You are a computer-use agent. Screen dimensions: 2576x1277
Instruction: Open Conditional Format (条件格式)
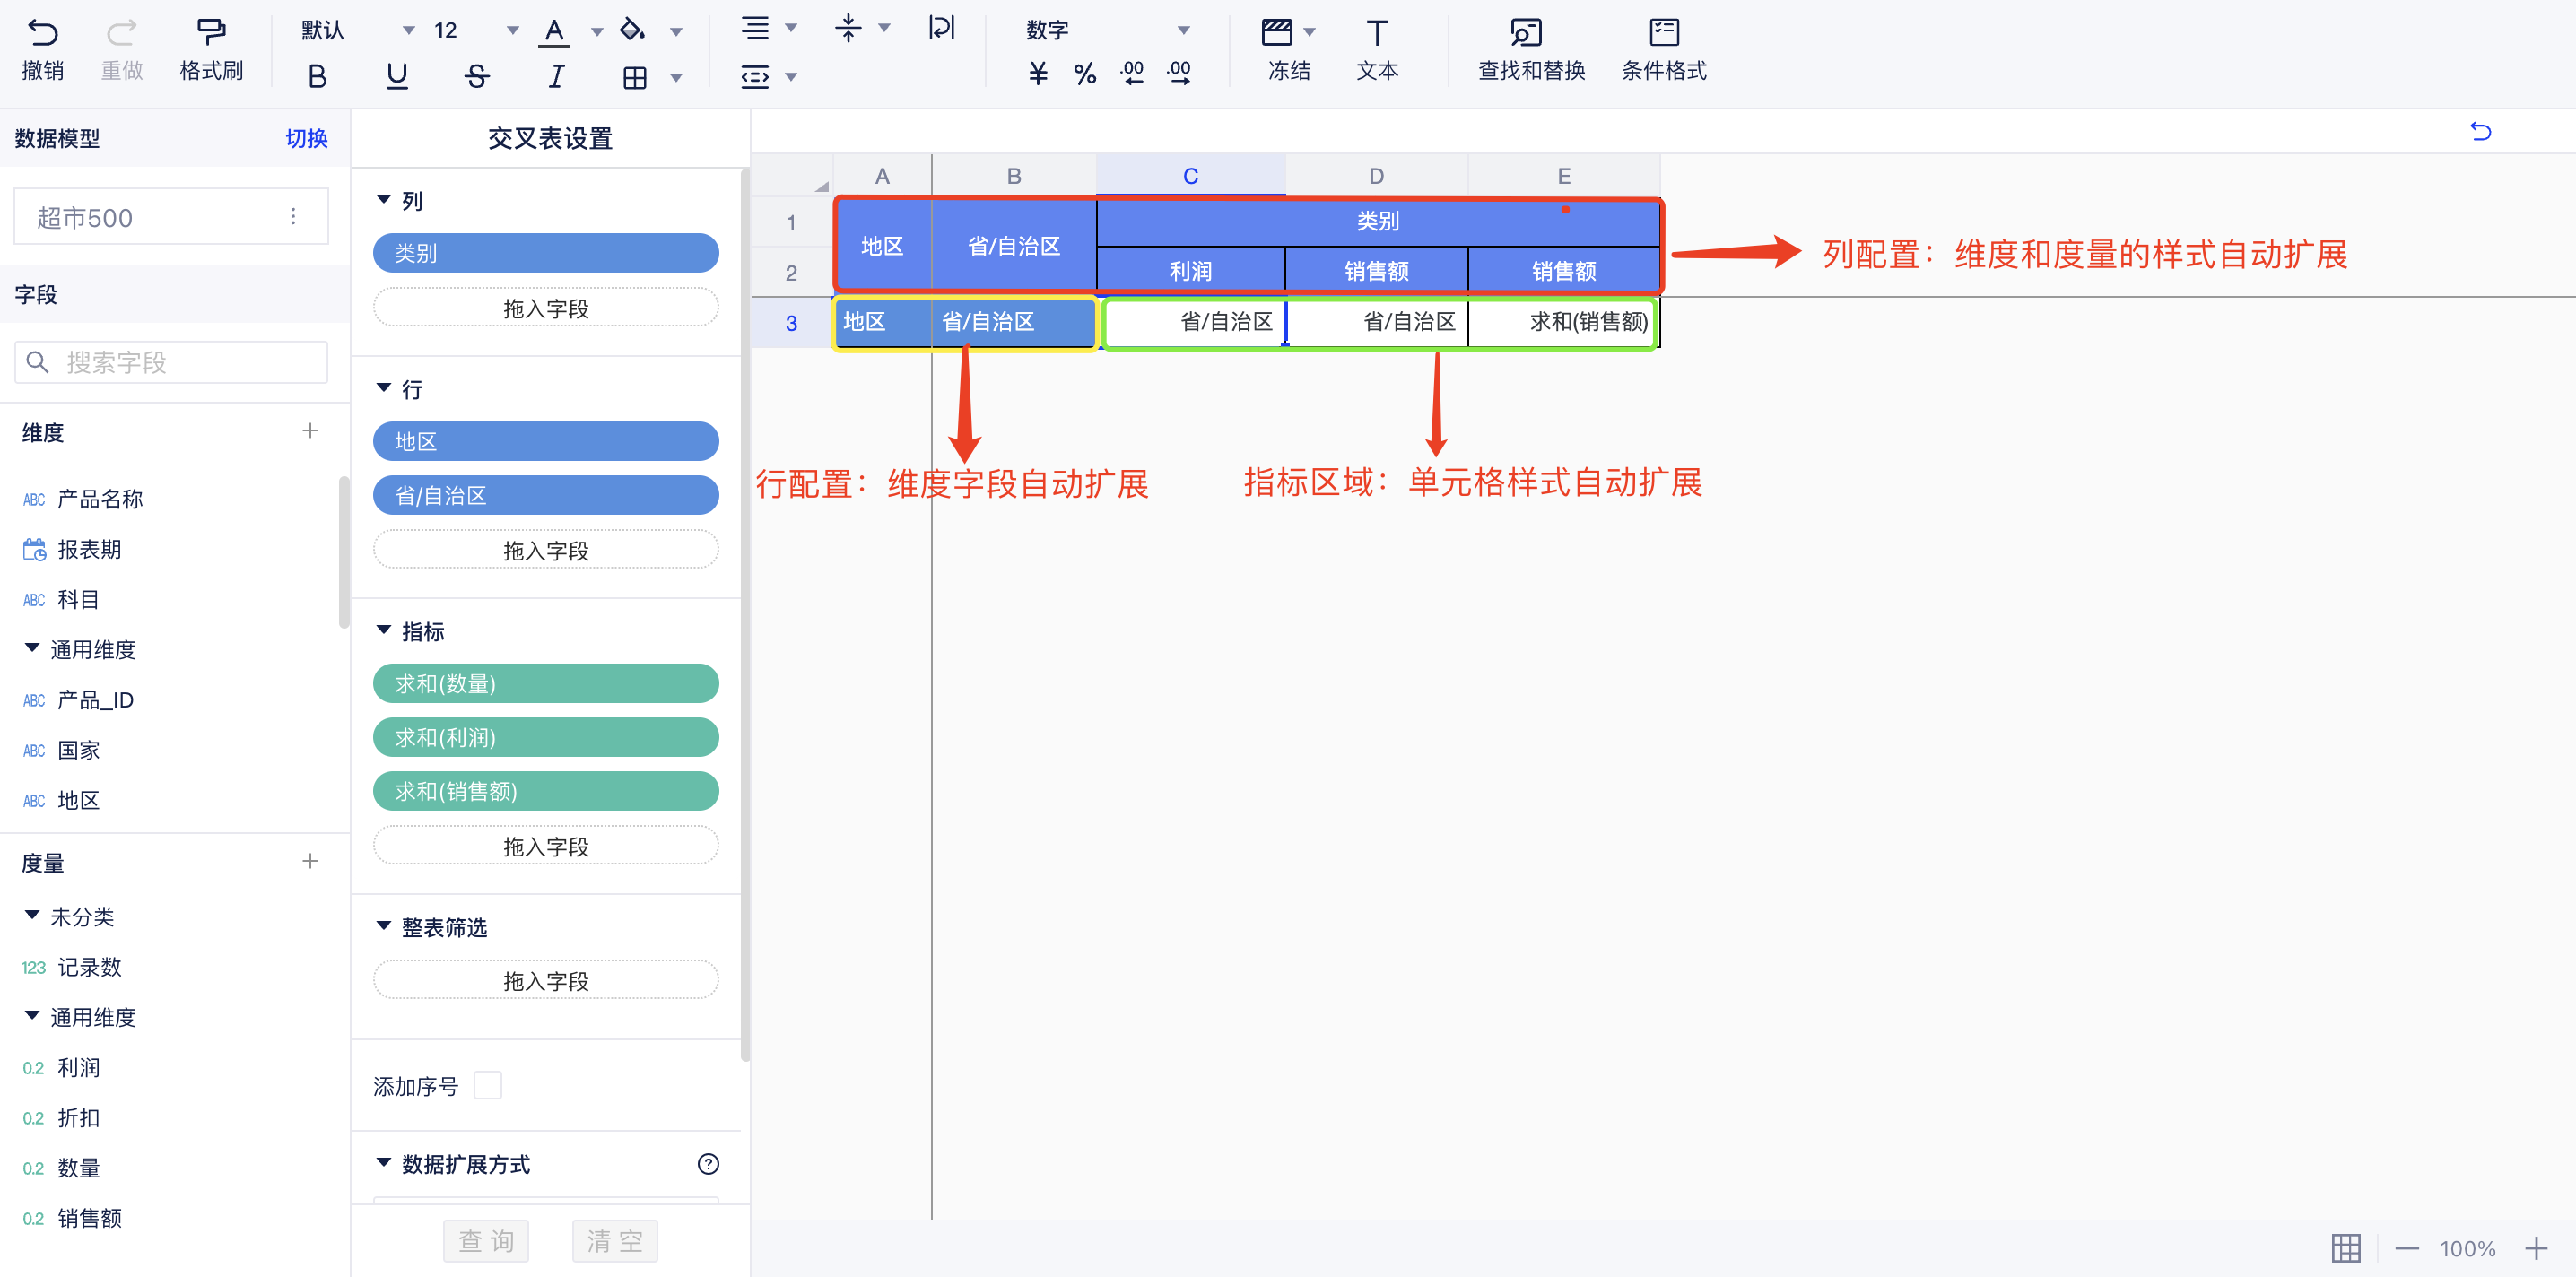point(1664,33)
